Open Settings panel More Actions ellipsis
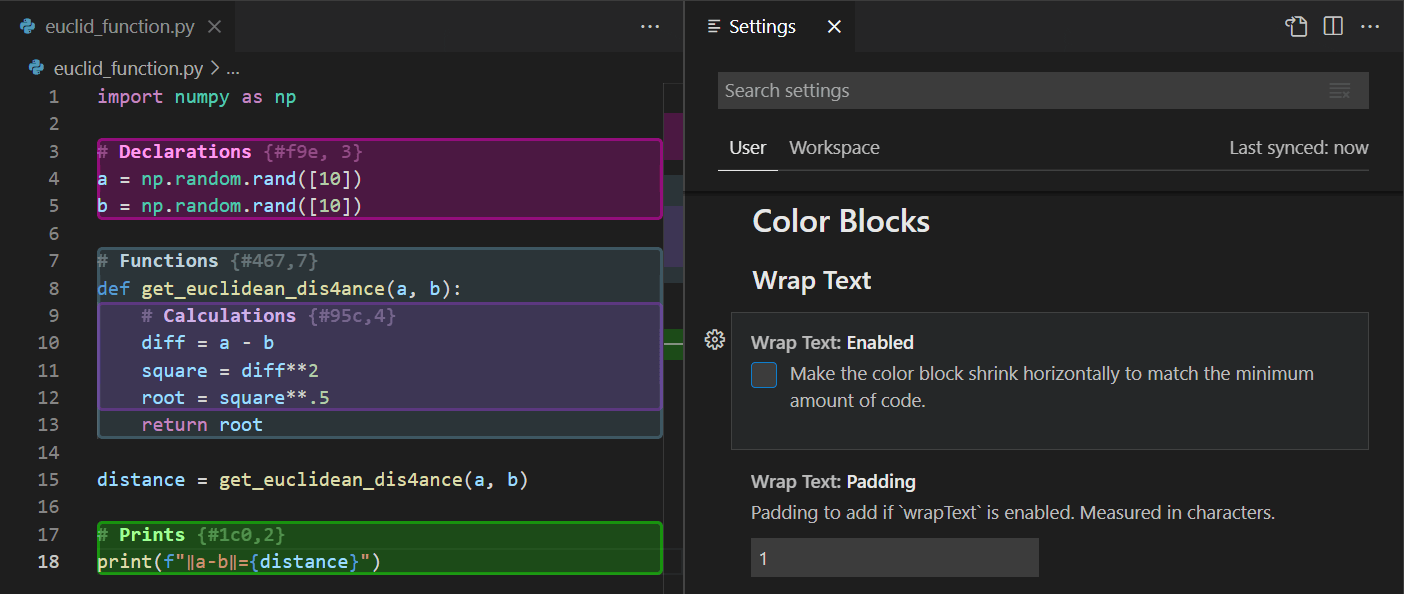 1370,27
